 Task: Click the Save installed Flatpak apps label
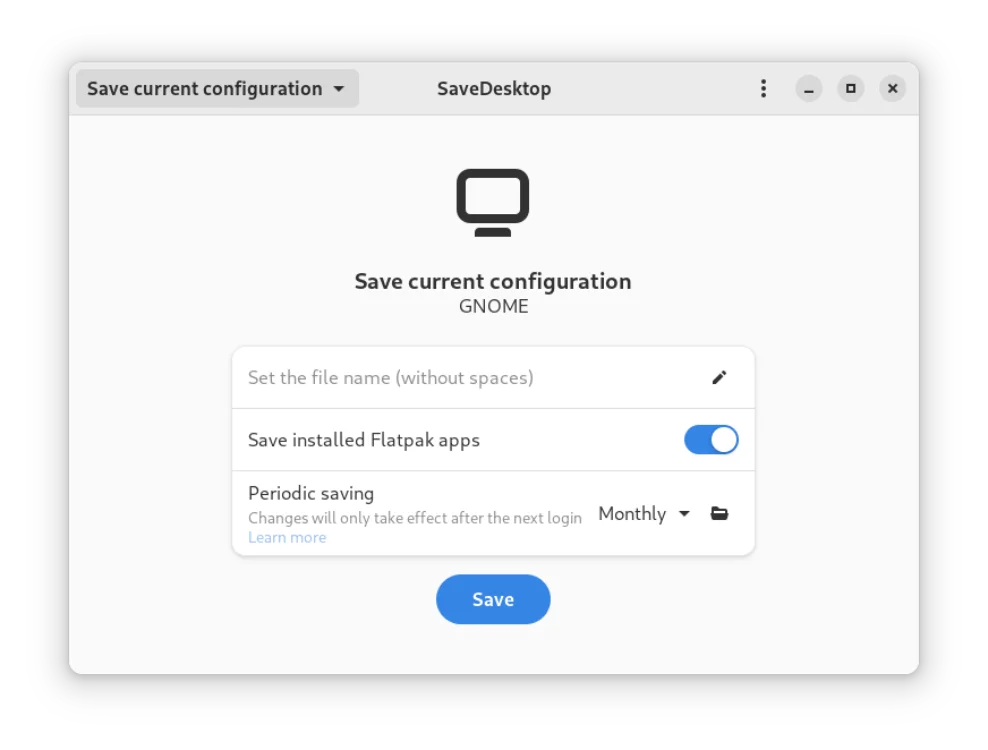click(x=364, y=440)
